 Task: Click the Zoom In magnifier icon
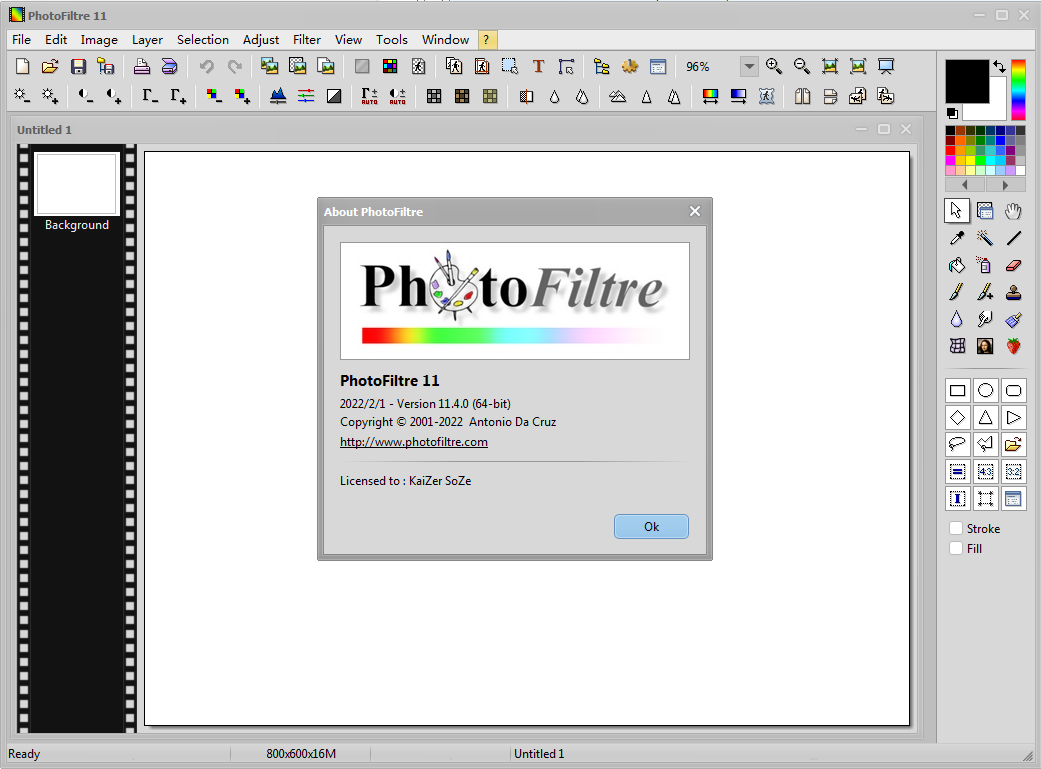773,66
